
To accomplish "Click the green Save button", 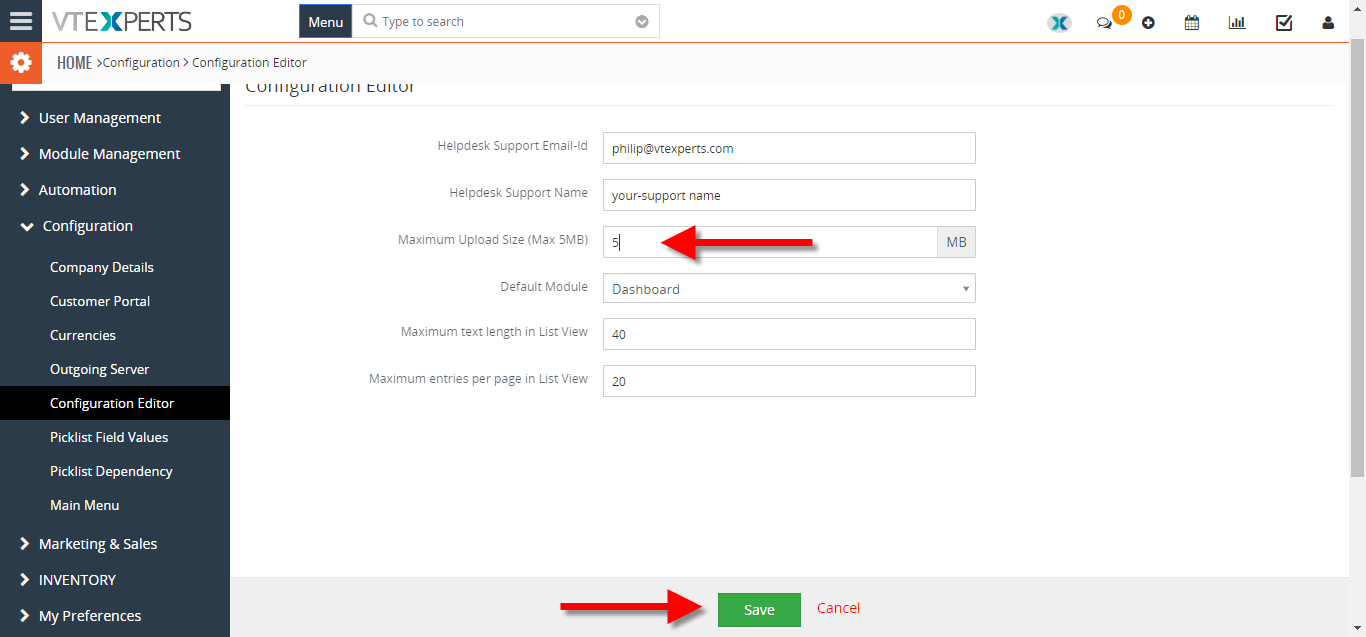I will pyautogui.click(x=759, y=610).
